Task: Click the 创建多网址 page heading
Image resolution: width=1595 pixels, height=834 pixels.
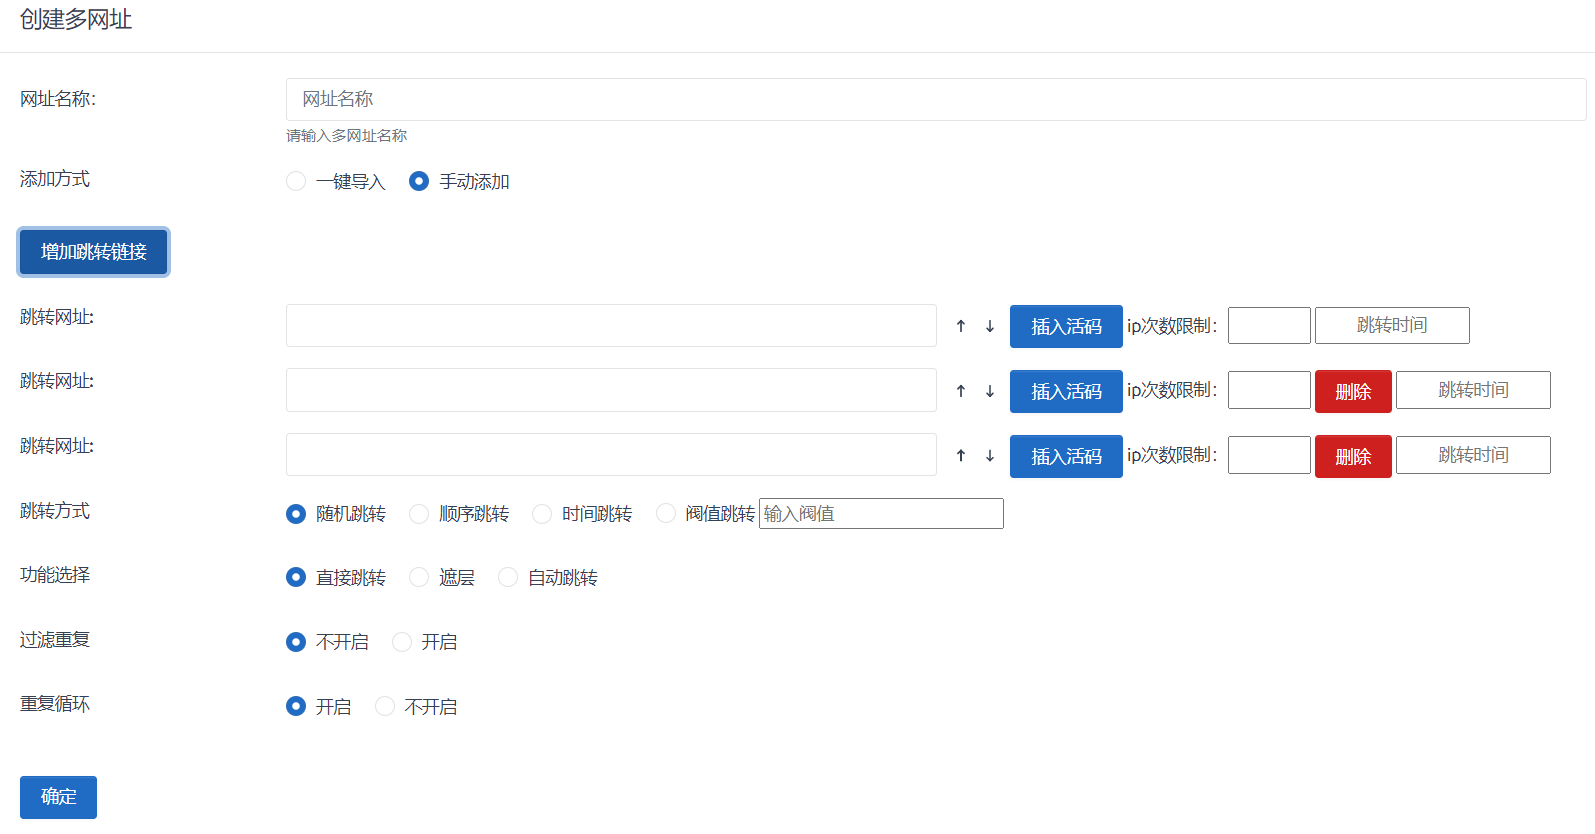Action: (76, 19)
